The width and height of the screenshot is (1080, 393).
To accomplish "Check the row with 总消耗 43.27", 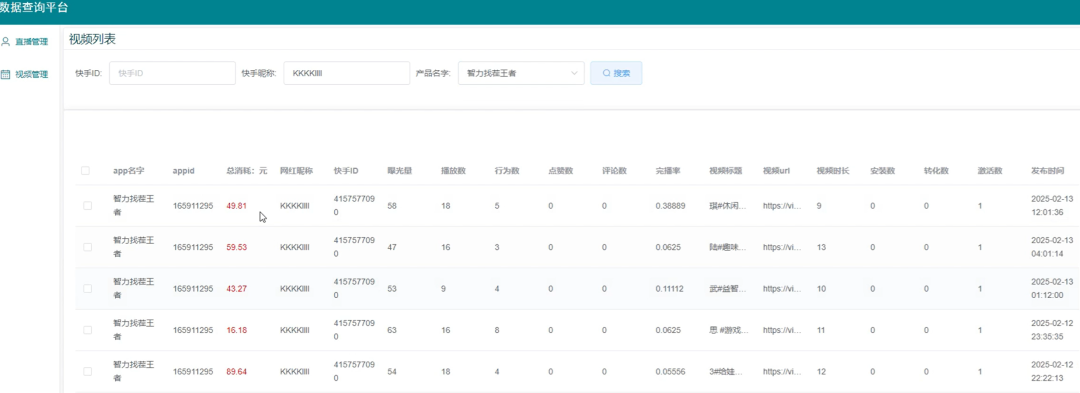I will (x=87, y=288).
